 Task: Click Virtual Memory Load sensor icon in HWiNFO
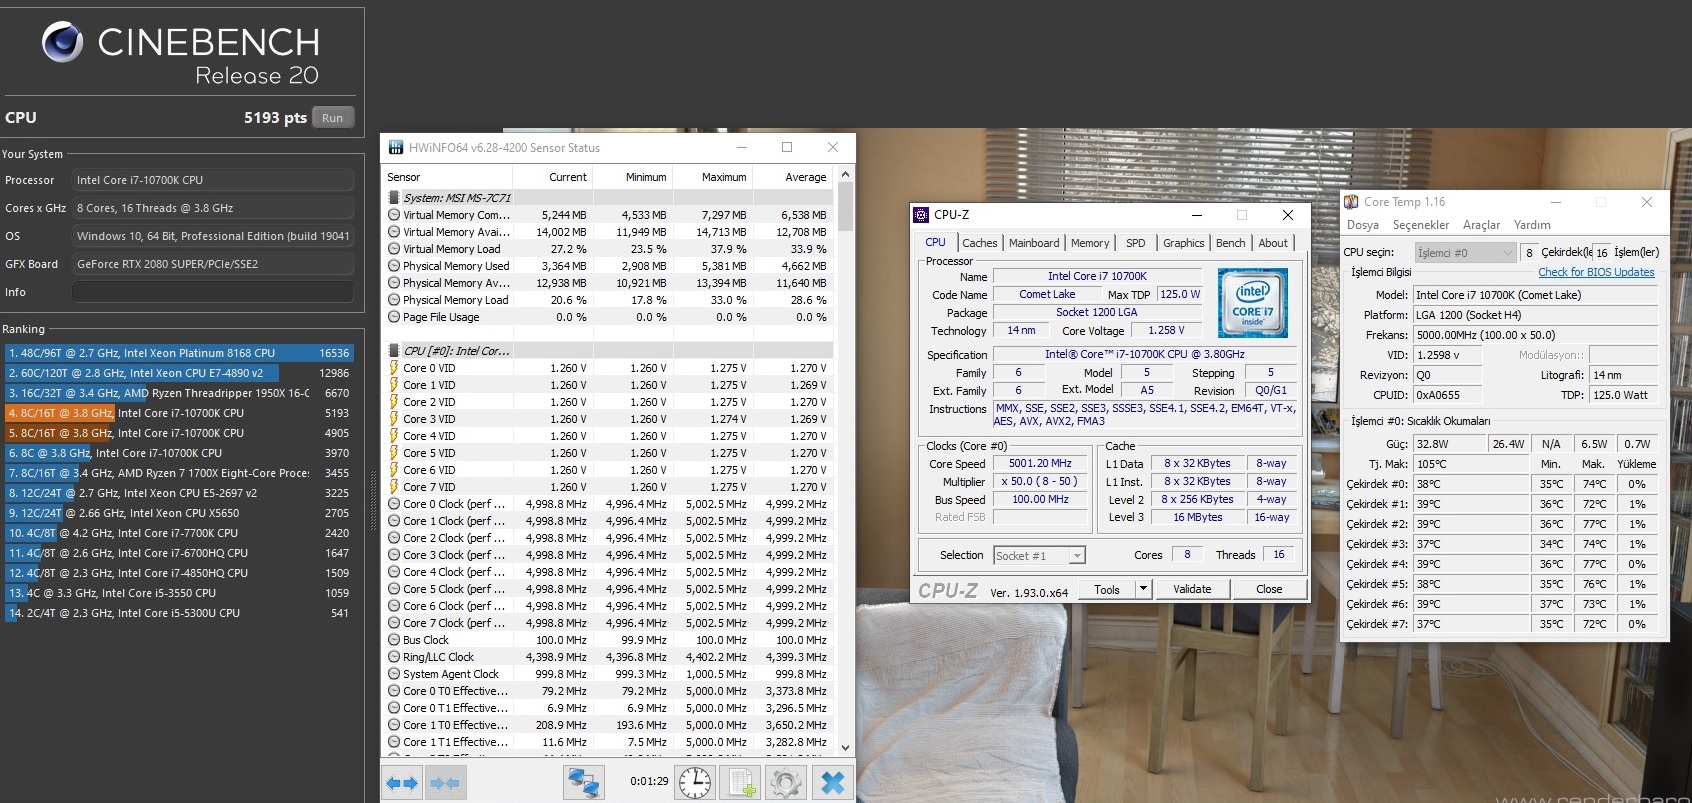[x=394, y=249]
